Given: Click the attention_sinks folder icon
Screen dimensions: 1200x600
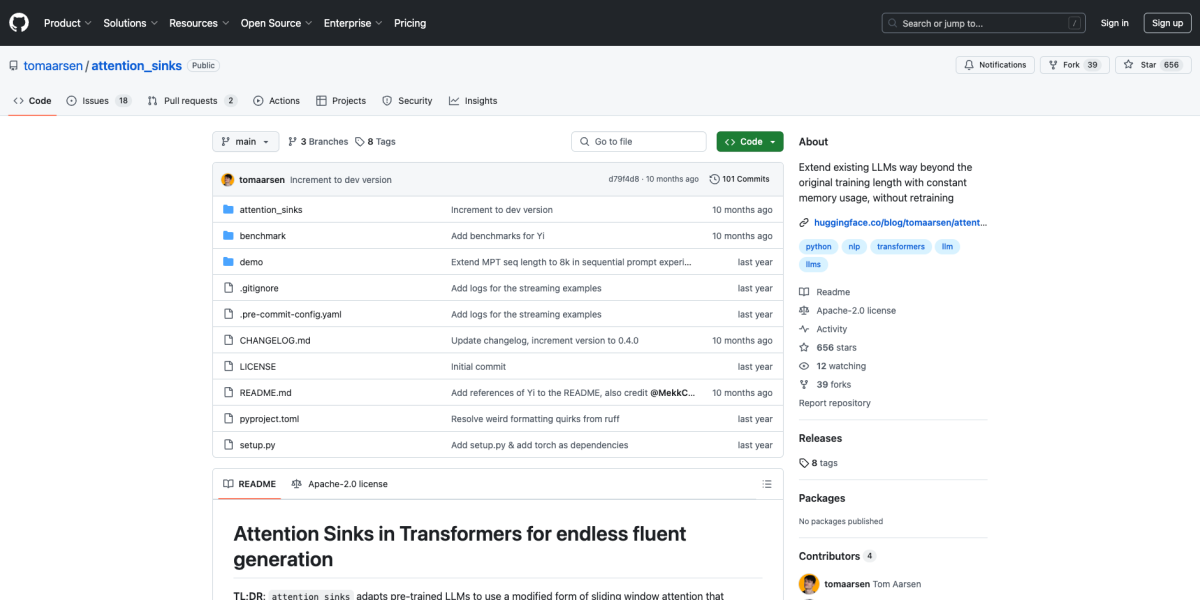Looking at the screenshot, I should point(228,210).
